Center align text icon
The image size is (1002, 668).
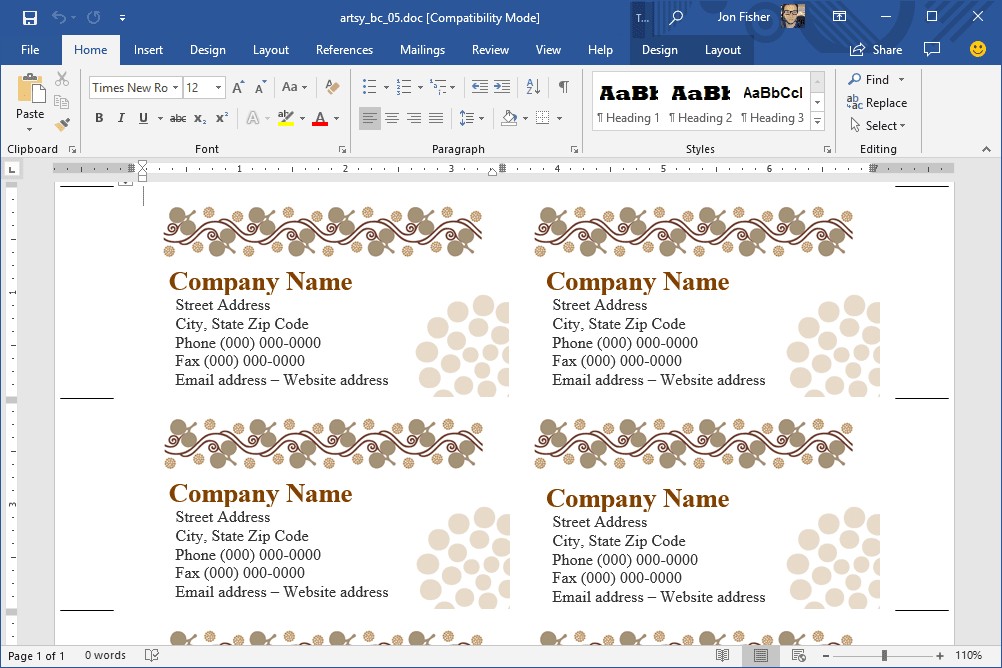[x=392, y=118]
